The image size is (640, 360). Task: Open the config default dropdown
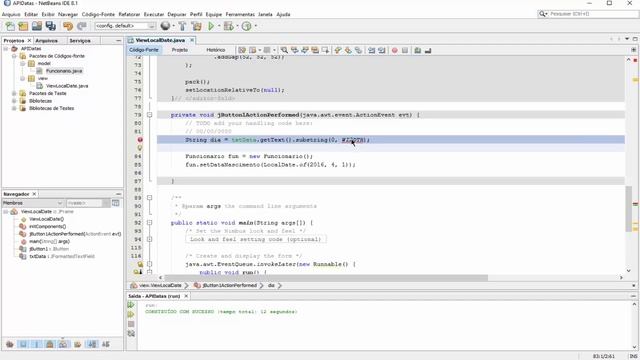(125, 26)
